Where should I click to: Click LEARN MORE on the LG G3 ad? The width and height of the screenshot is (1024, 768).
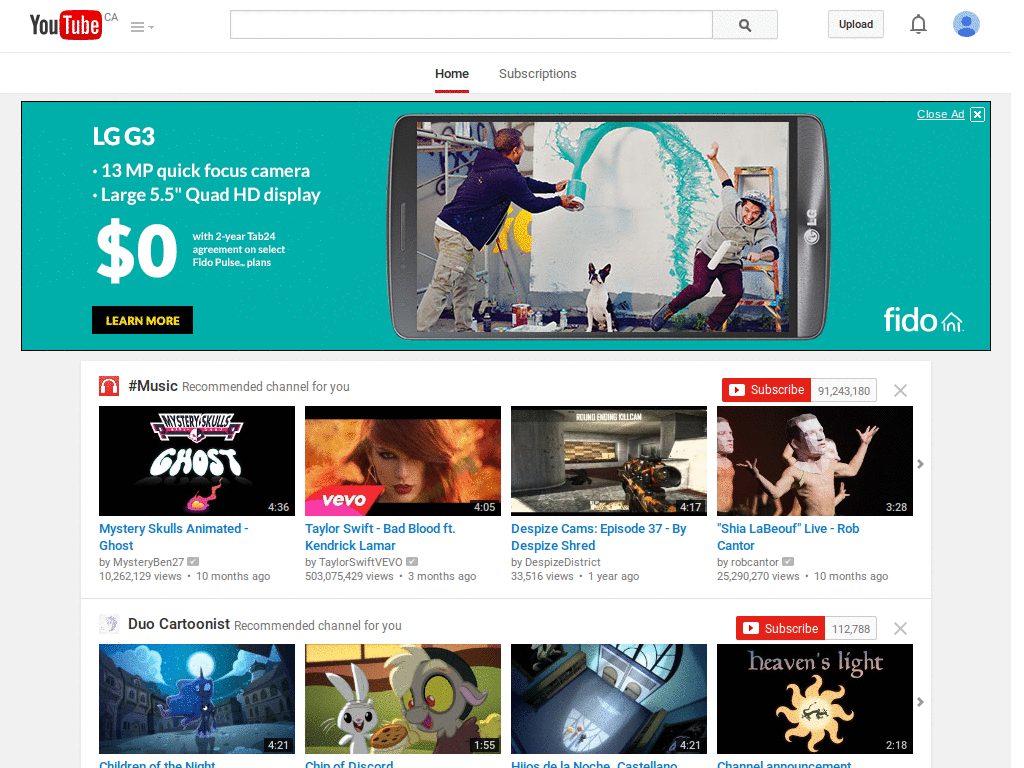click(x=142, y=319)
